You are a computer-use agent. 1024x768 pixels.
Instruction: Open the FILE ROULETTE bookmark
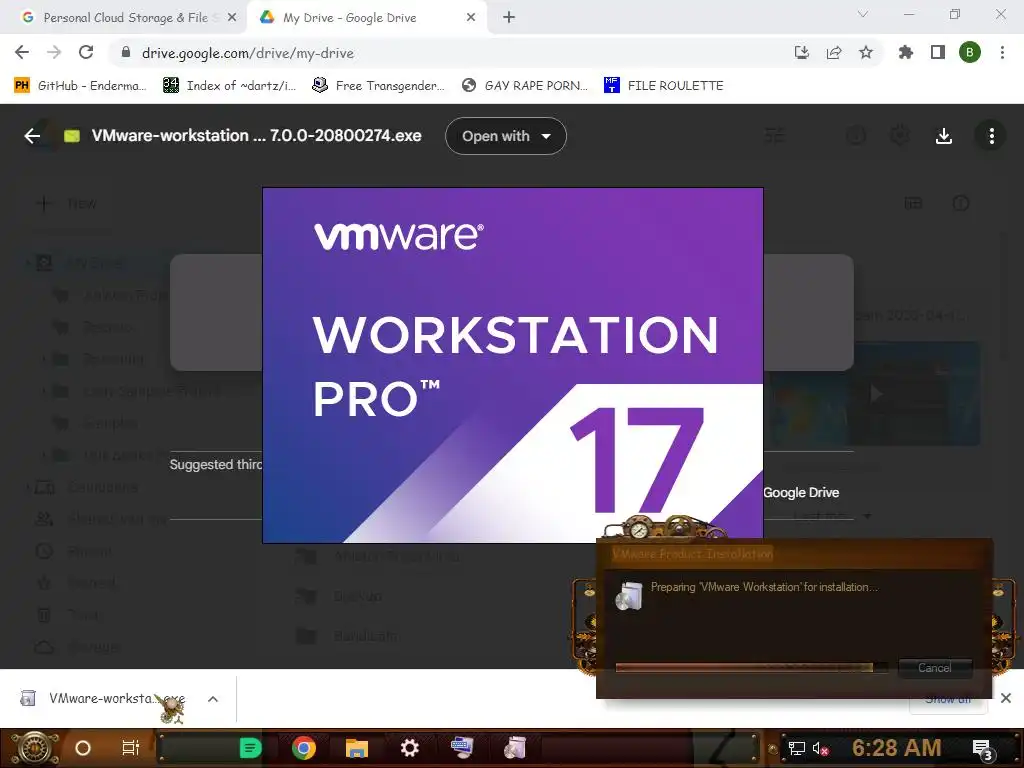click(664, 86)
